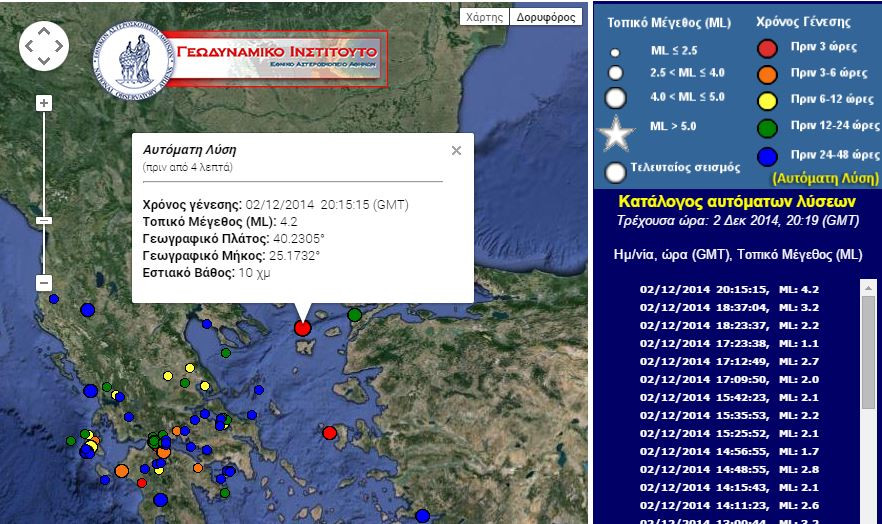Open the 17:12:49 ML 2.7 event
This screenshot has height=524, width=882.
[x=743, y=361]
